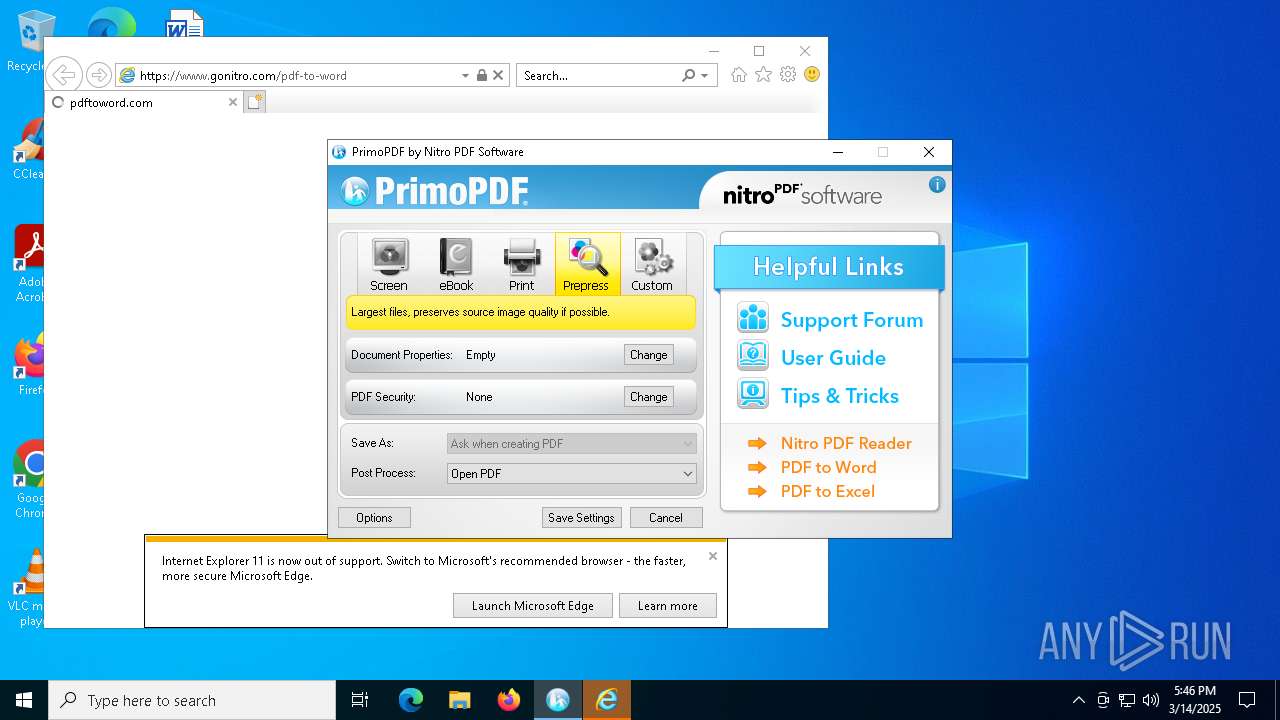
Task: Stop loading page in IE address bar
Action: click(498, 75)
